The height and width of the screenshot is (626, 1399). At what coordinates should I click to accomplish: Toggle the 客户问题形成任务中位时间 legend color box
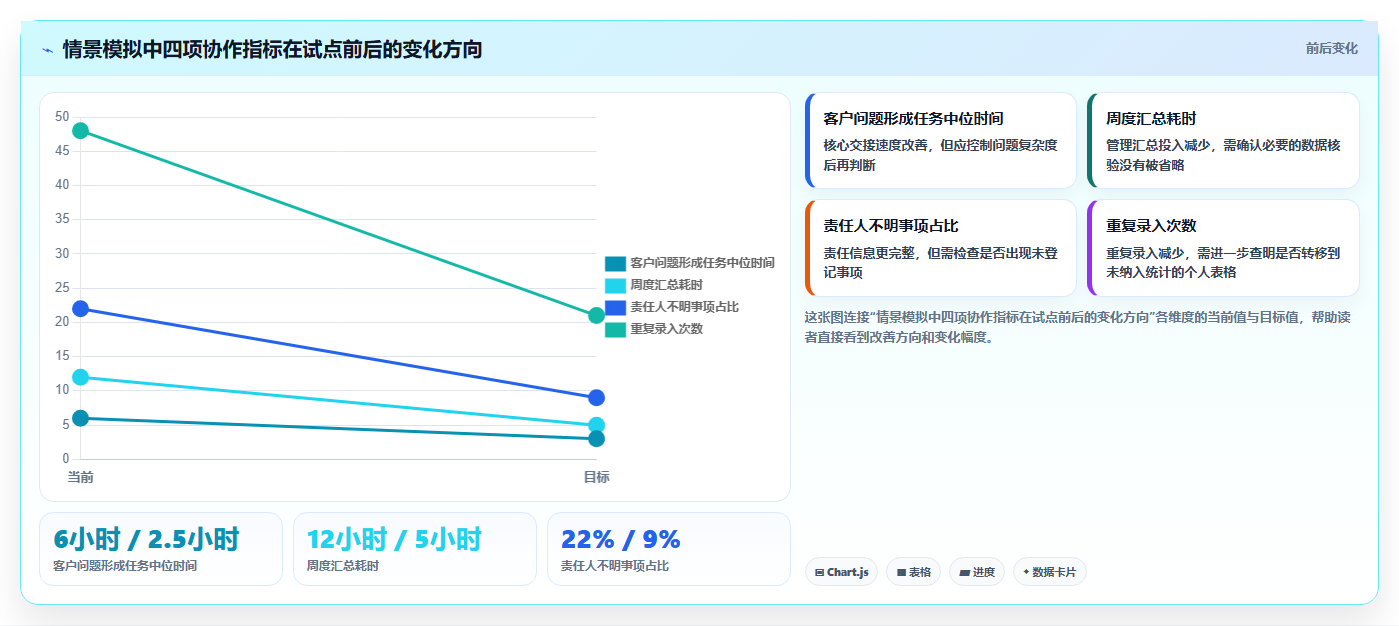pyautogui.click(x=615, y=263)
